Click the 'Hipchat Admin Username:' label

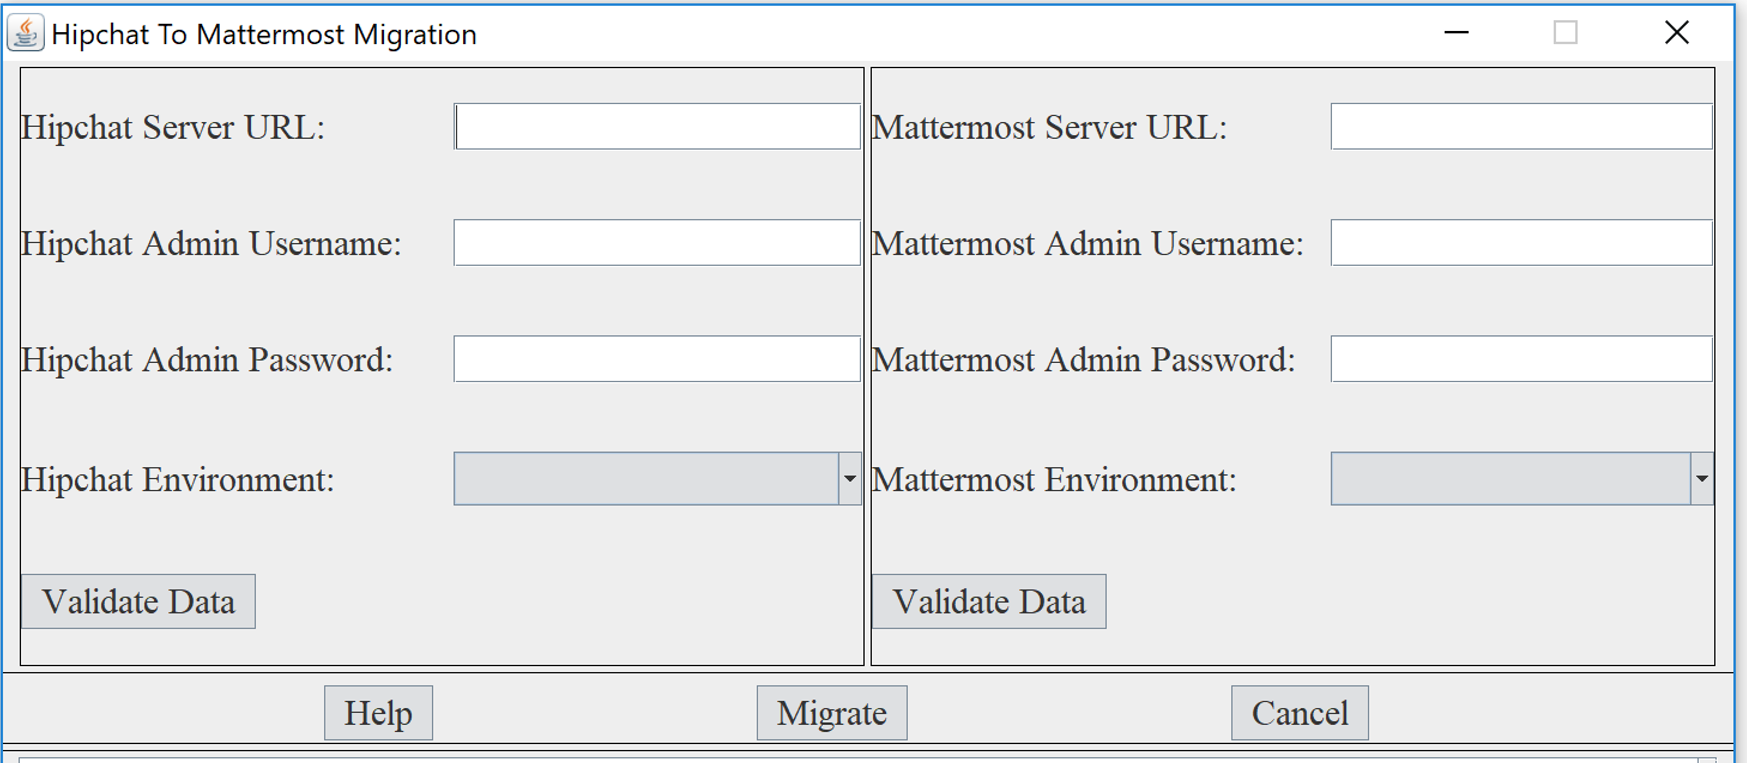[211, 244]
